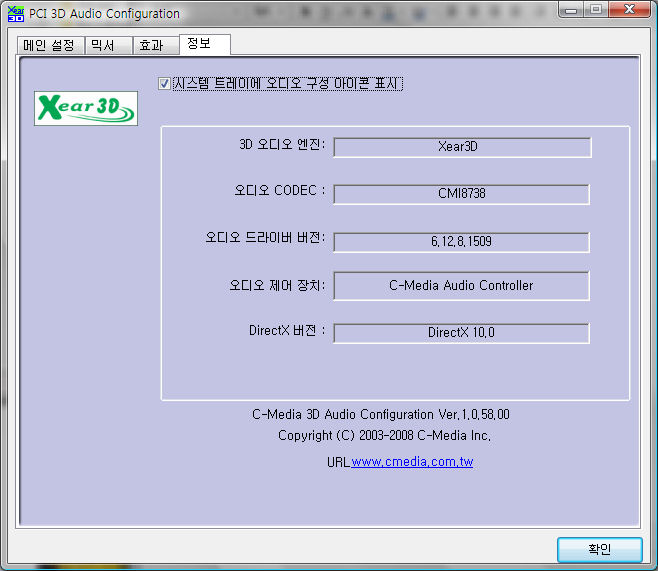
Task: Toggle the system tray audio icon checkbox
Action: pos(164,83)
